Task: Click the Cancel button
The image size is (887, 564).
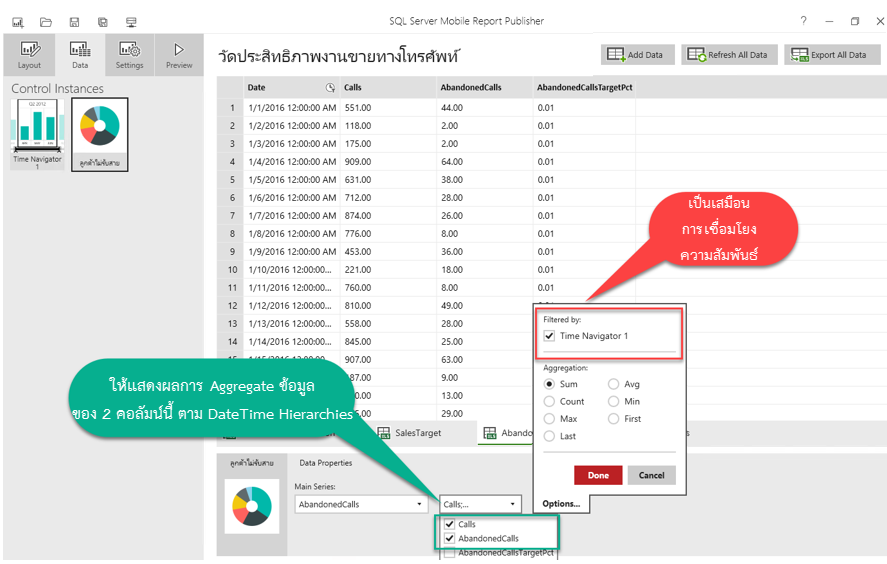Action: (652, 475)
